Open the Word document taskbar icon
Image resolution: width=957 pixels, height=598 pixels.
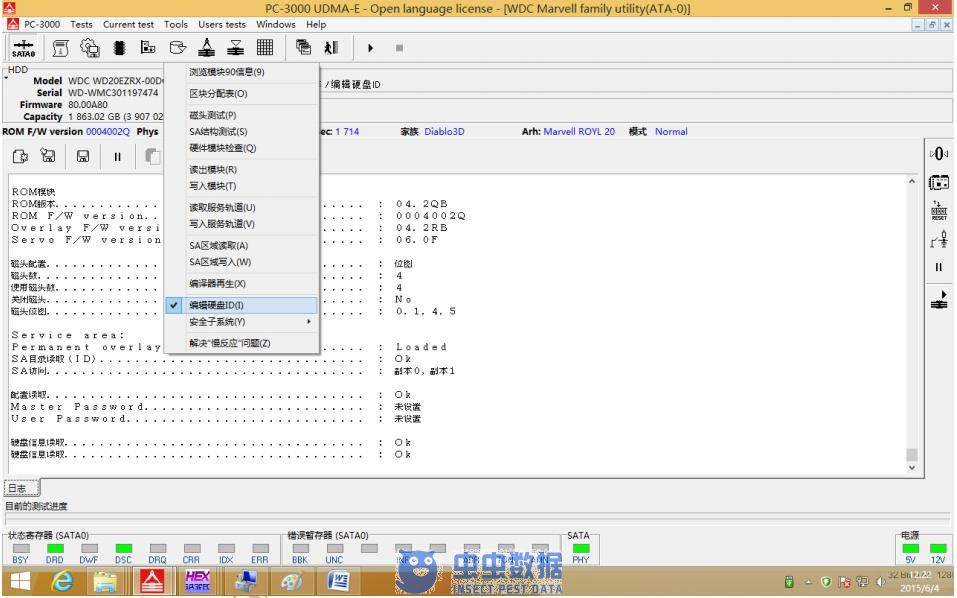coord(338,581)
